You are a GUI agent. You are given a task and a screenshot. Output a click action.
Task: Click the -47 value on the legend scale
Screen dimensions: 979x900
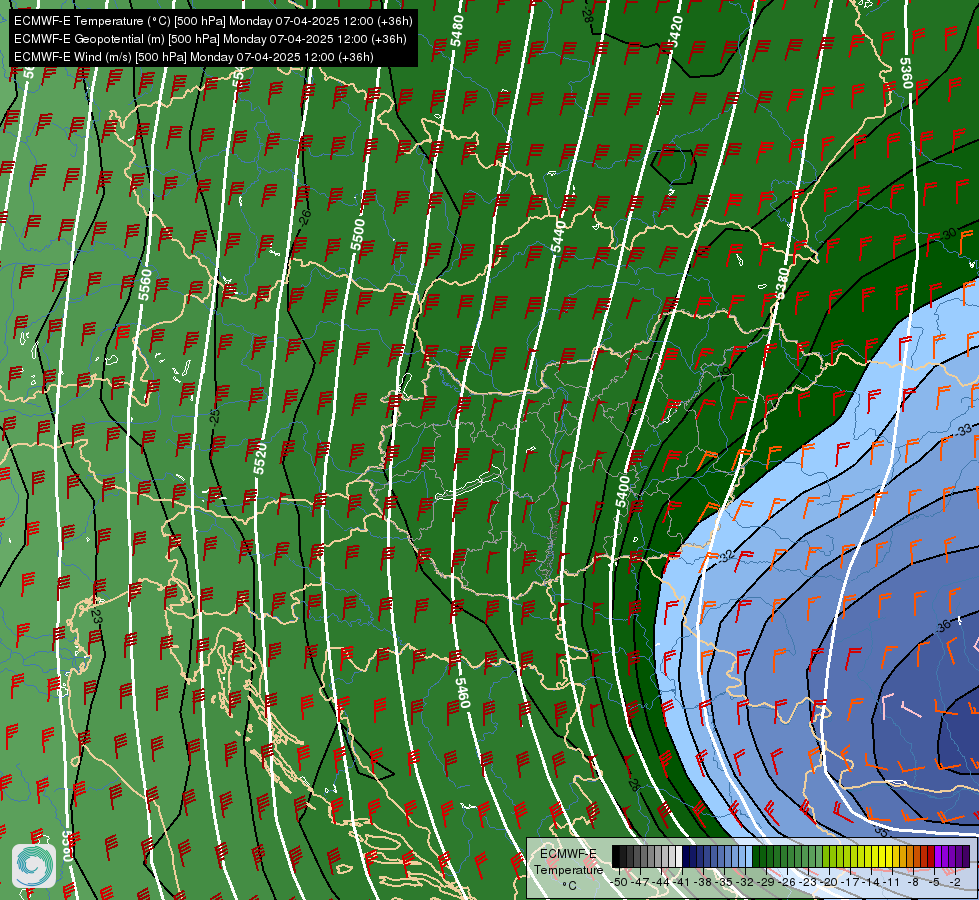pyautogui.click(x=639, y=882)
